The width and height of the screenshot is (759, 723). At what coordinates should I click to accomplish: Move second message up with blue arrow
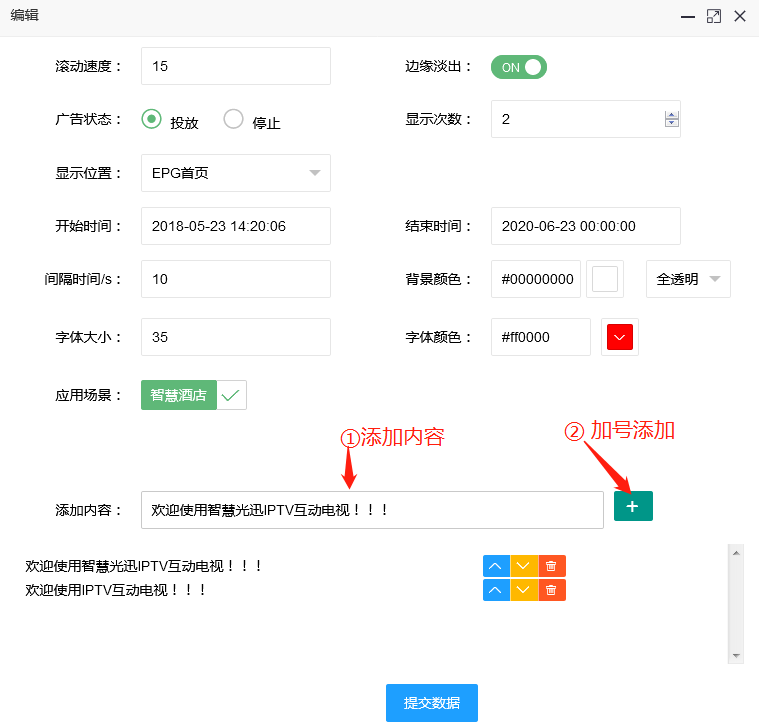point(496,590)
